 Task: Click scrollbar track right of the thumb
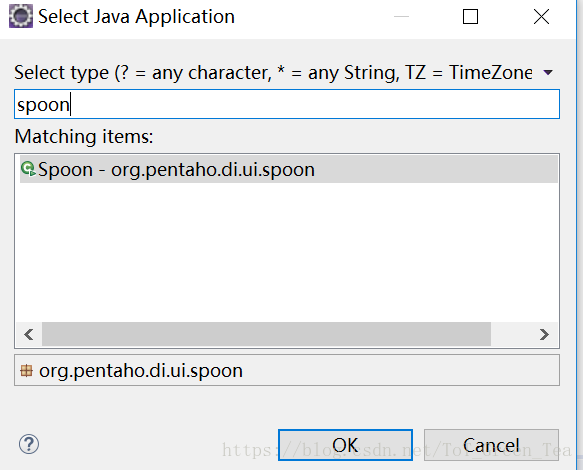[x=512, y=334]
